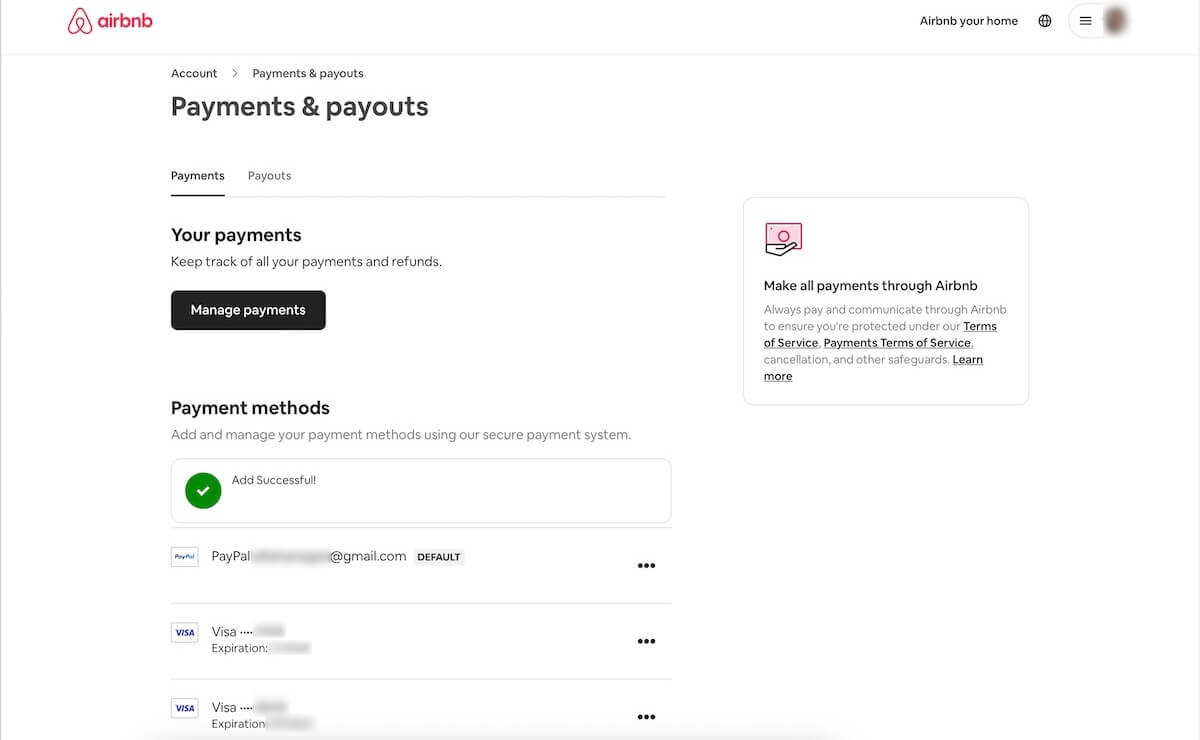Screen dimensions: 1200x740
Task: Select the Payments tab
Action: [x=197, y=174]
